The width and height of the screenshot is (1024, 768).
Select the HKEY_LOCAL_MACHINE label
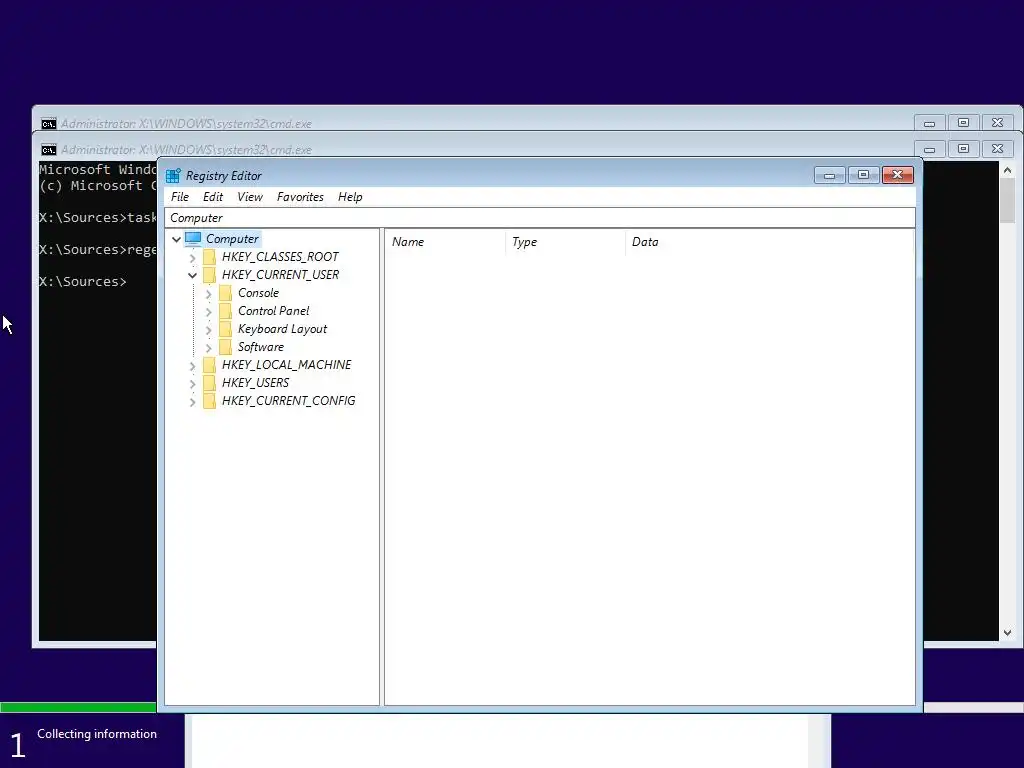pyautogui.click(x=286, y=365)
